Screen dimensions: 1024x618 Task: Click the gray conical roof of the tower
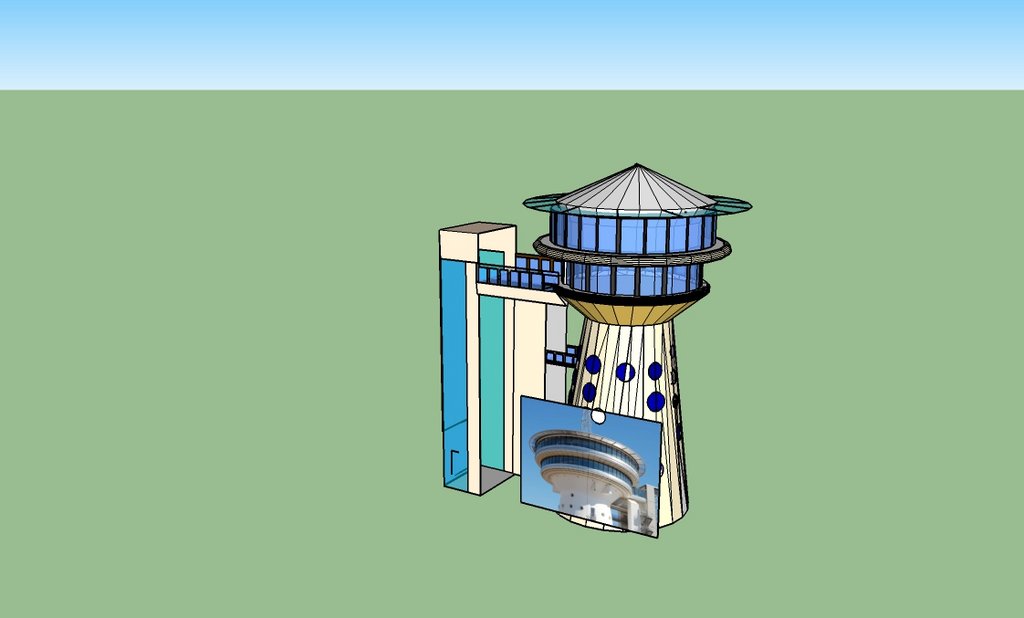(637, 189)
